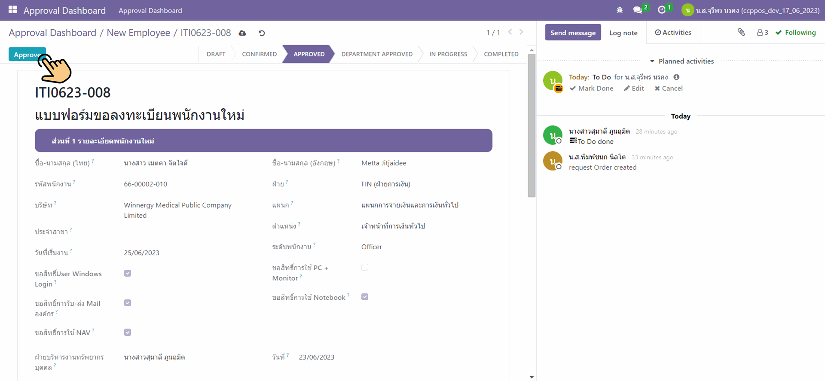
Task: Toggle the PC + Monitor checkbox
Action: click(365, 267)
